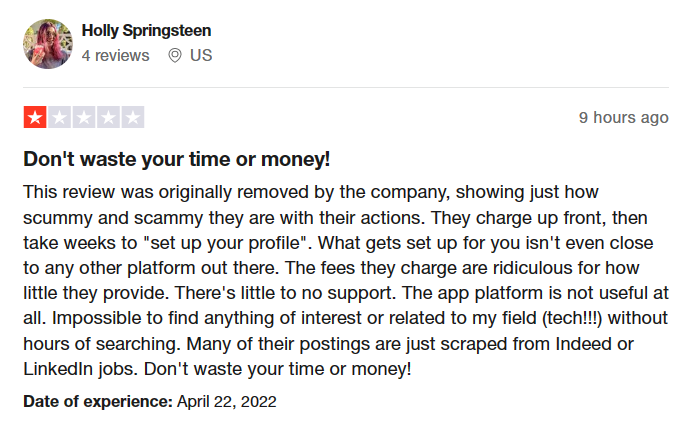Click the review text first line

[x=311, y=192]
